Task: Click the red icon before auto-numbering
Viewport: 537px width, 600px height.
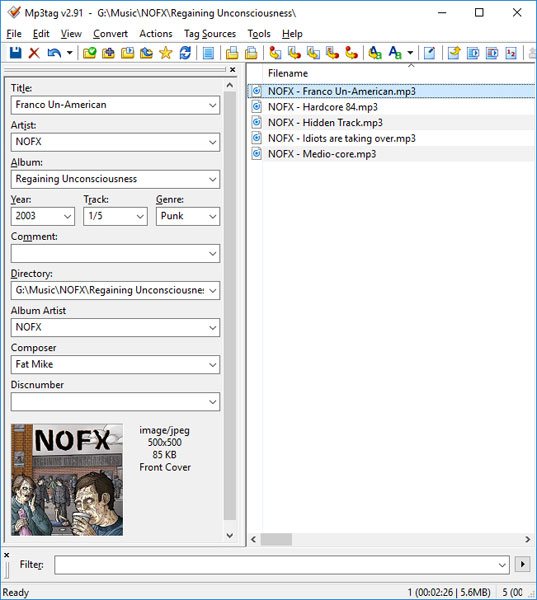Action: coord(492,53)
